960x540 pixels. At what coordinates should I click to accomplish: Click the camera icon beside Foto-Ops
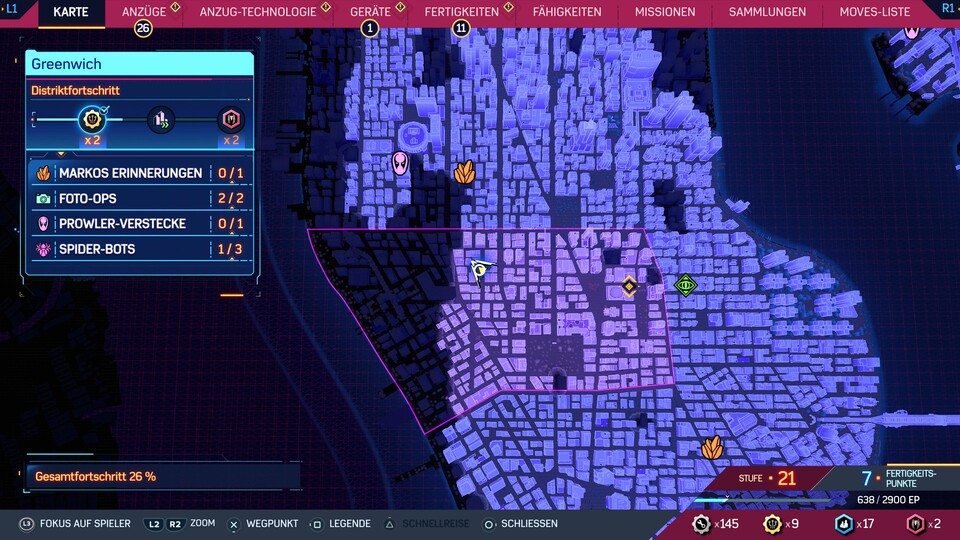(43, 198)
